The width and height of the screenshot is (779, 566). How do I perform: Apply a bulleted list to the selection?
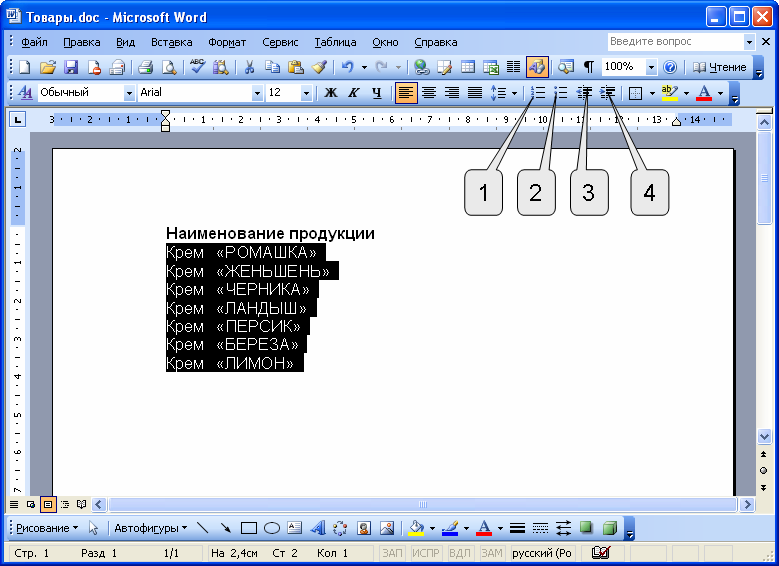pyautogui.click(x=560, y=93)
